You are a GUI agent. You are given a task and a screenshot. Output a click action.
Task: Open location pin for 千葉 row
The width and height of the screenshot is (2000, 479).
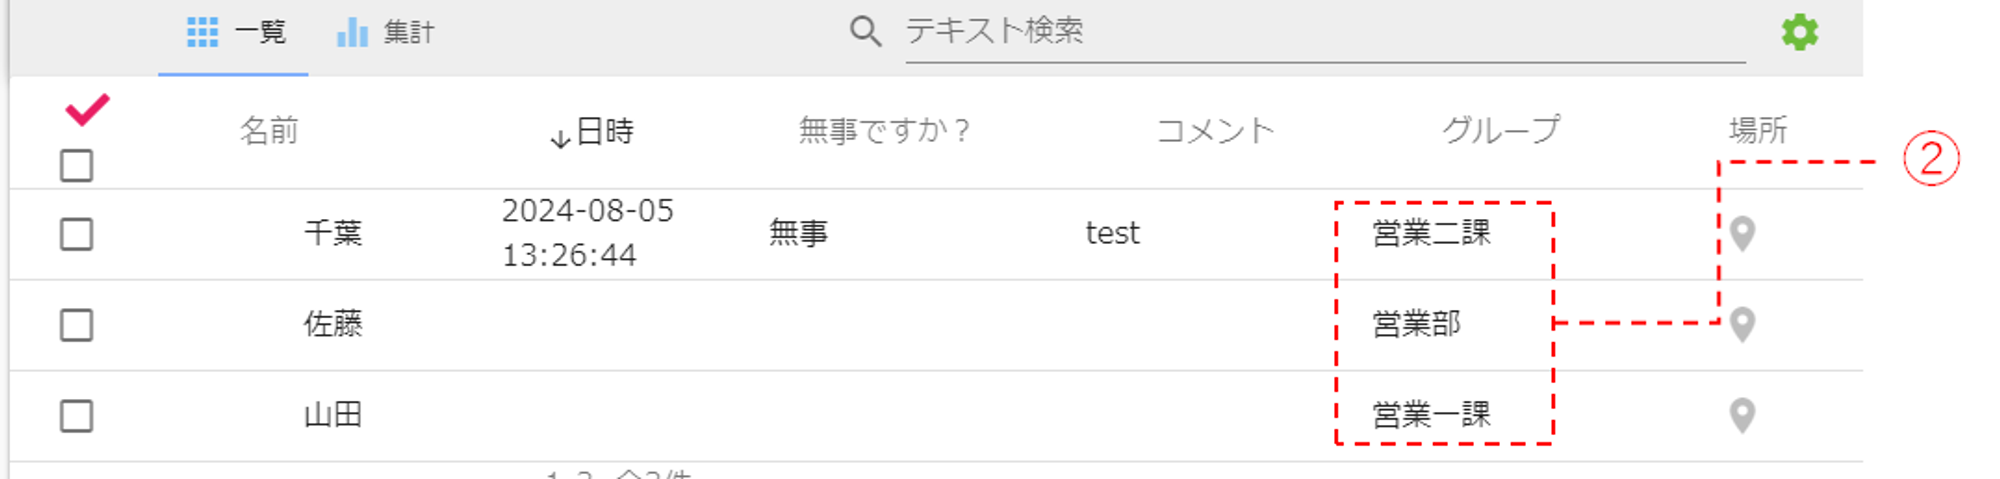coord(1742,234)
